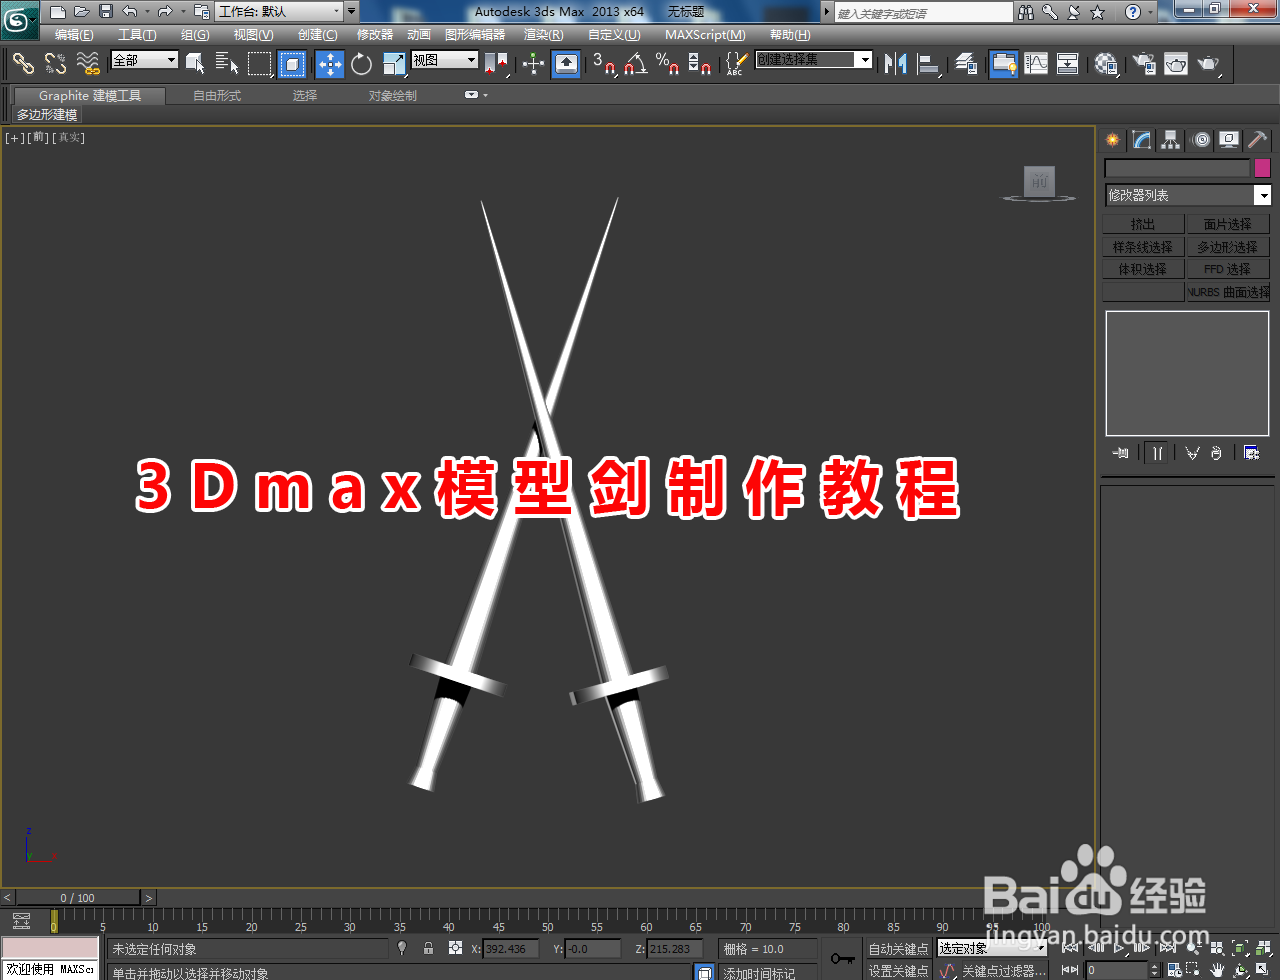Toggle the Spinner Snap button
Viewport: 1280px width, 980px height.
click(x=700, y=64)
